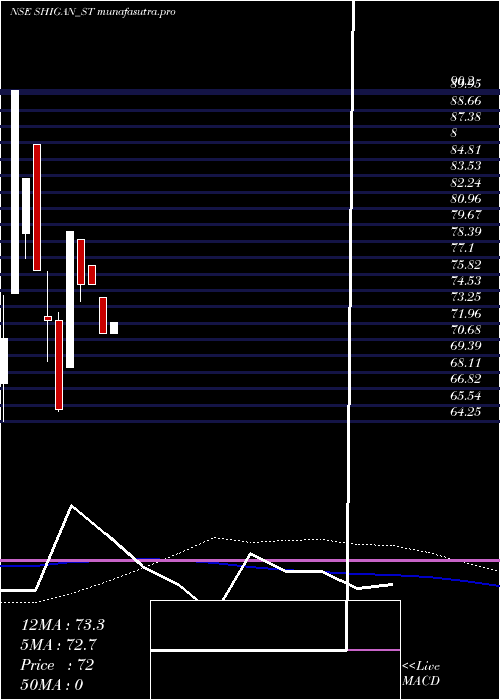
Task: Click the 'NSE SHIGAN_ST munafasutra.pro' chart title
Action: click(x=93, y=12)
